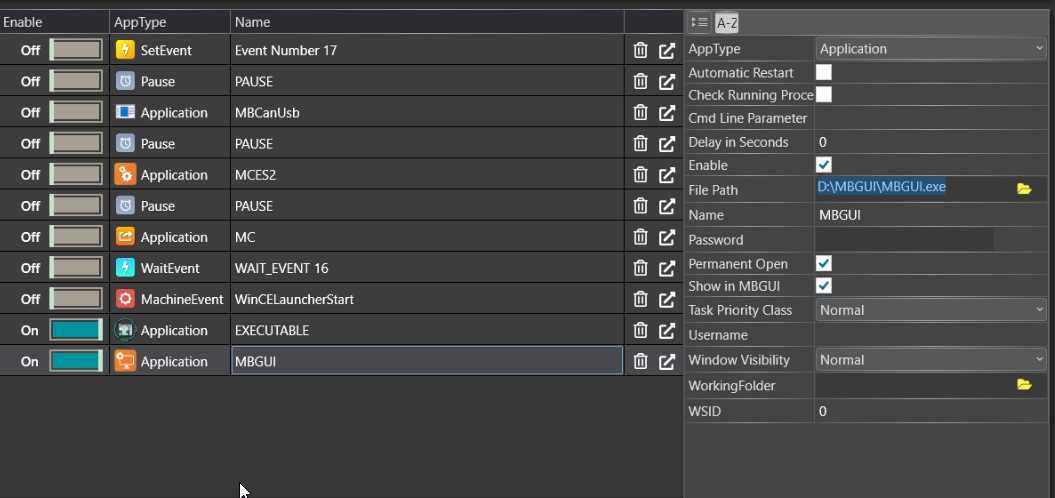
Task: Uncheck the Permanent Open checkbox
Action: pyautogui.click(x=824, y=263)
